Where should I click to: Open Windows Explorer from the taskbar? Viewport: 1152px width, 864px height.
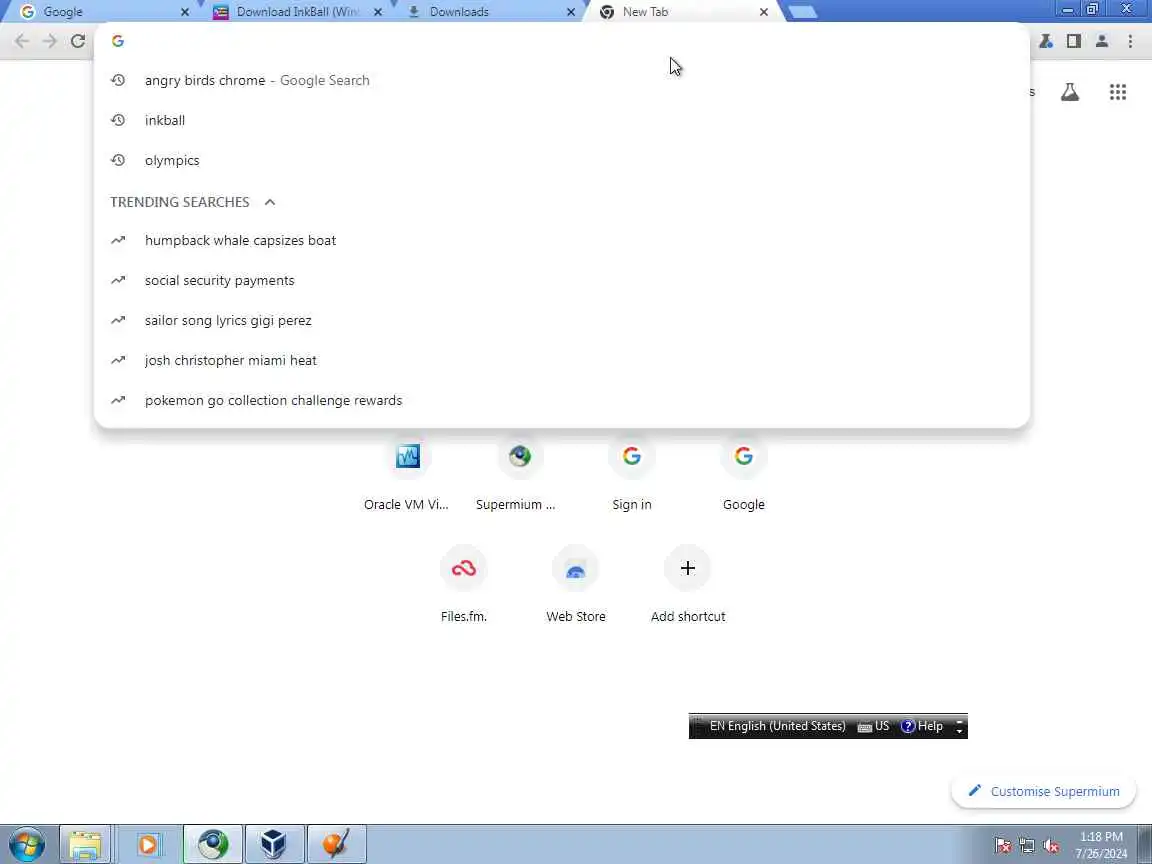click(x=85, y=844)
